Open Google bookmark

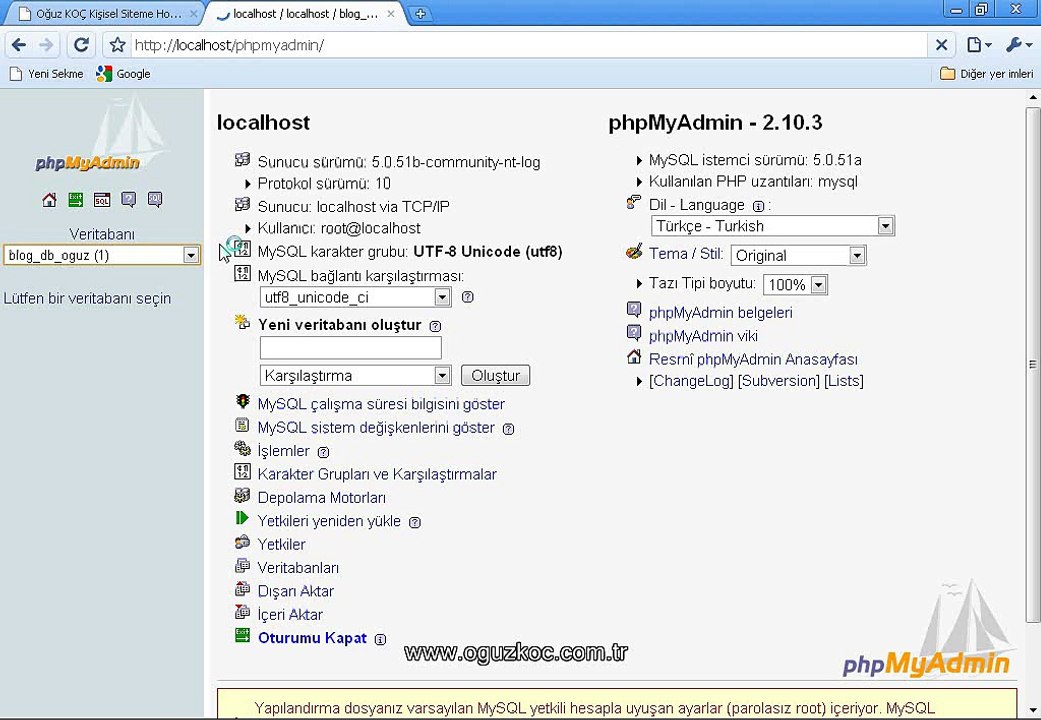[x=123, y=74]
